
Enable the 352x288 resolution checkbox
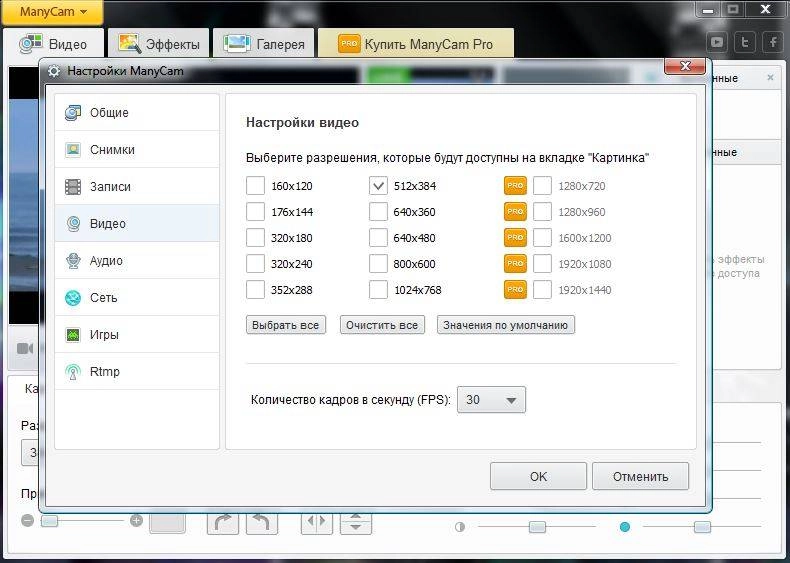255,289
